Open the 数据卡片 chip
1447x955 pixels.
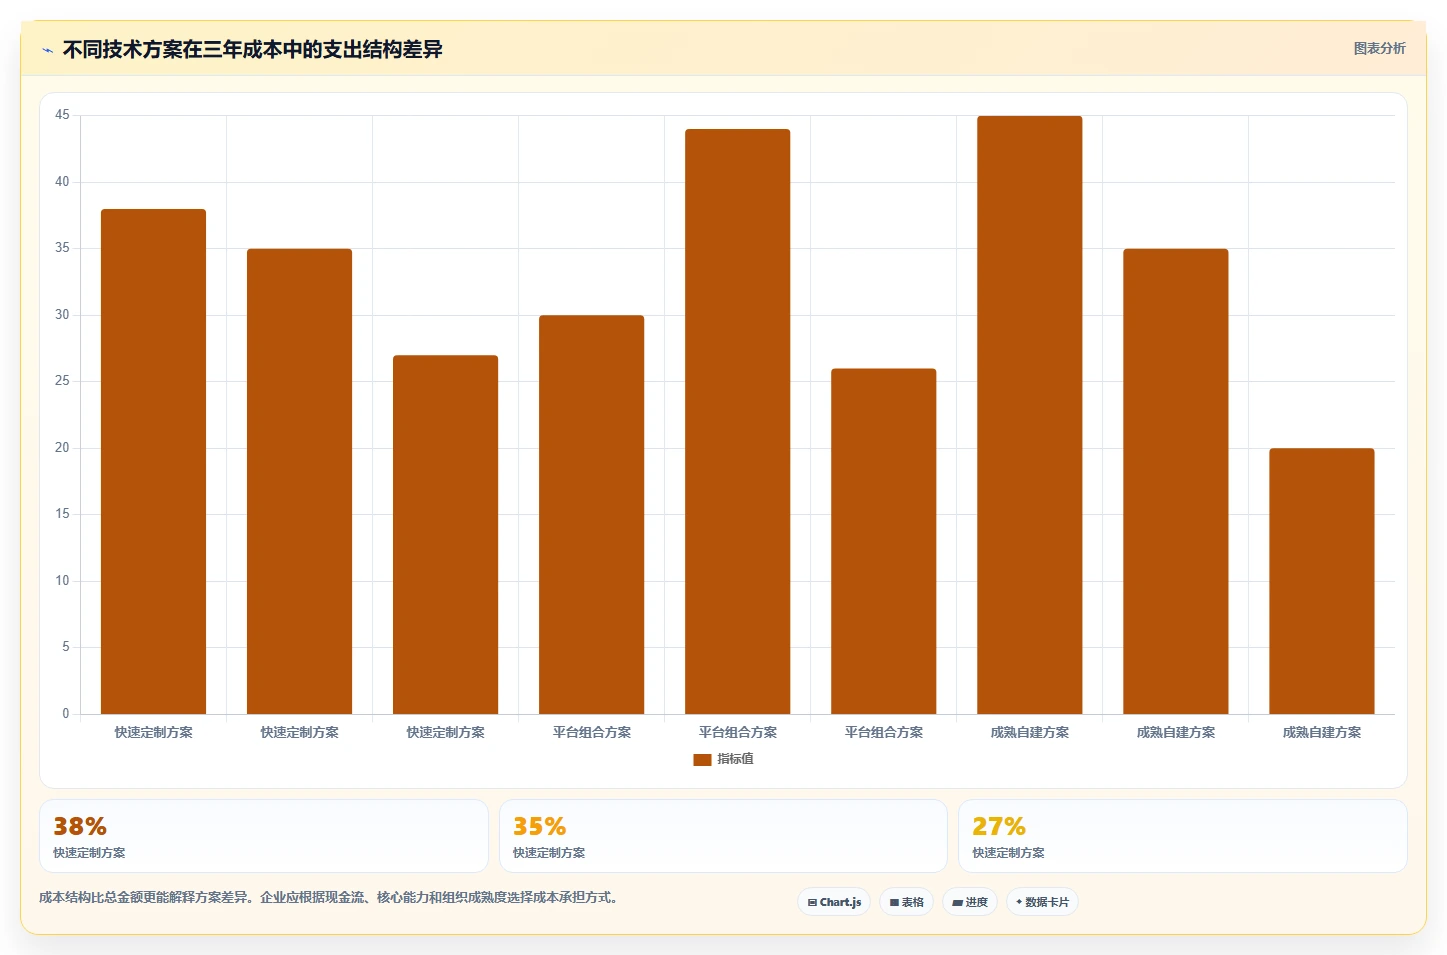pos(1042,902)
